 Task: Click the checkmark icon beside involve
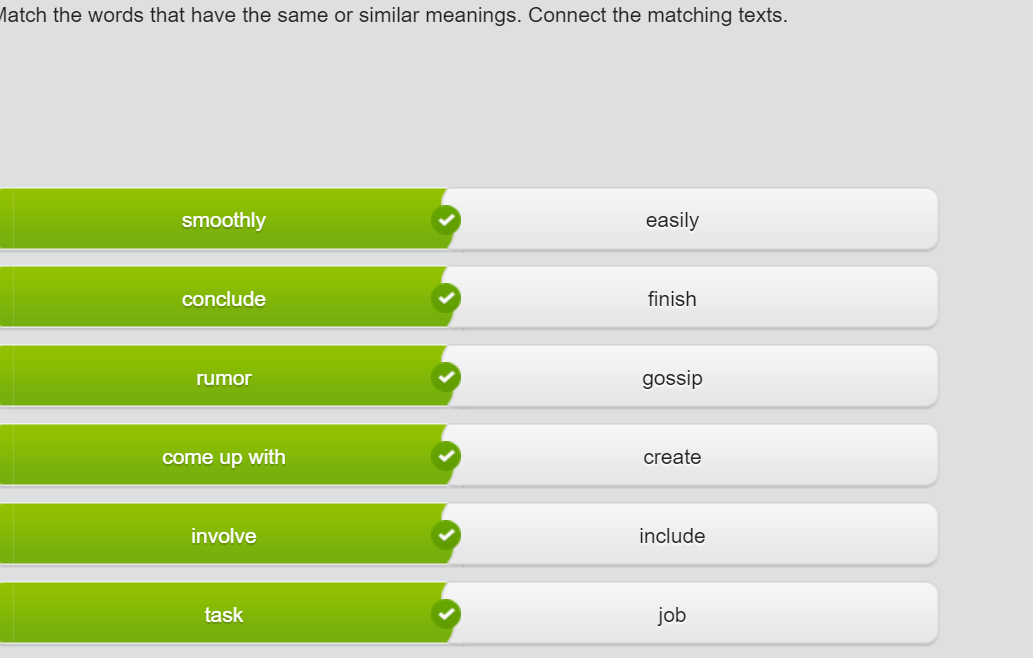pos(446,535)
